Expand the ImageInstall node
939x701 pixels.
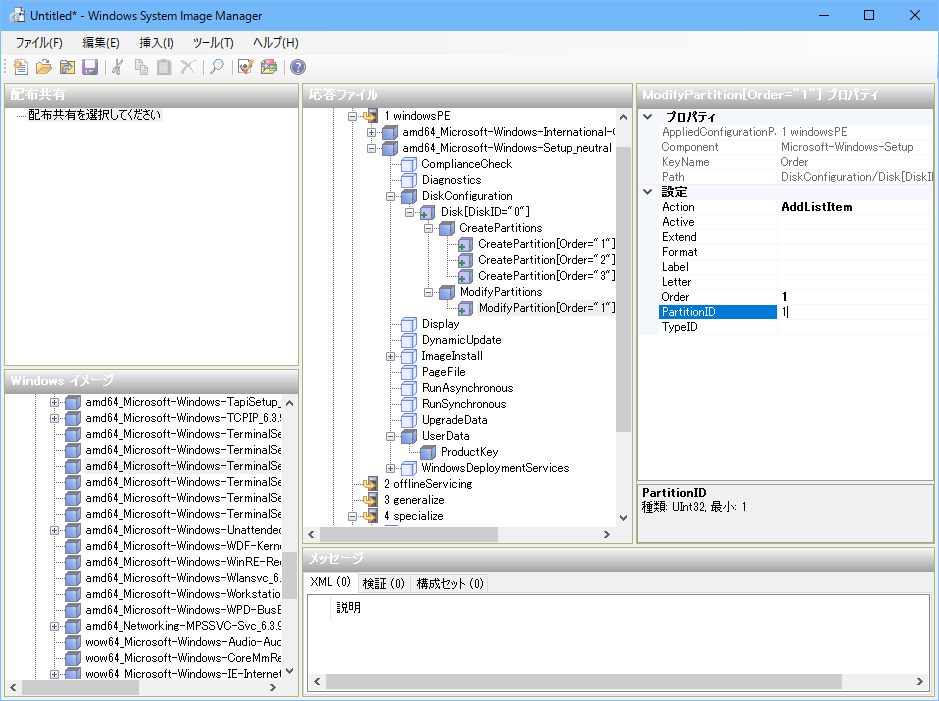click(x=390, y=356)
